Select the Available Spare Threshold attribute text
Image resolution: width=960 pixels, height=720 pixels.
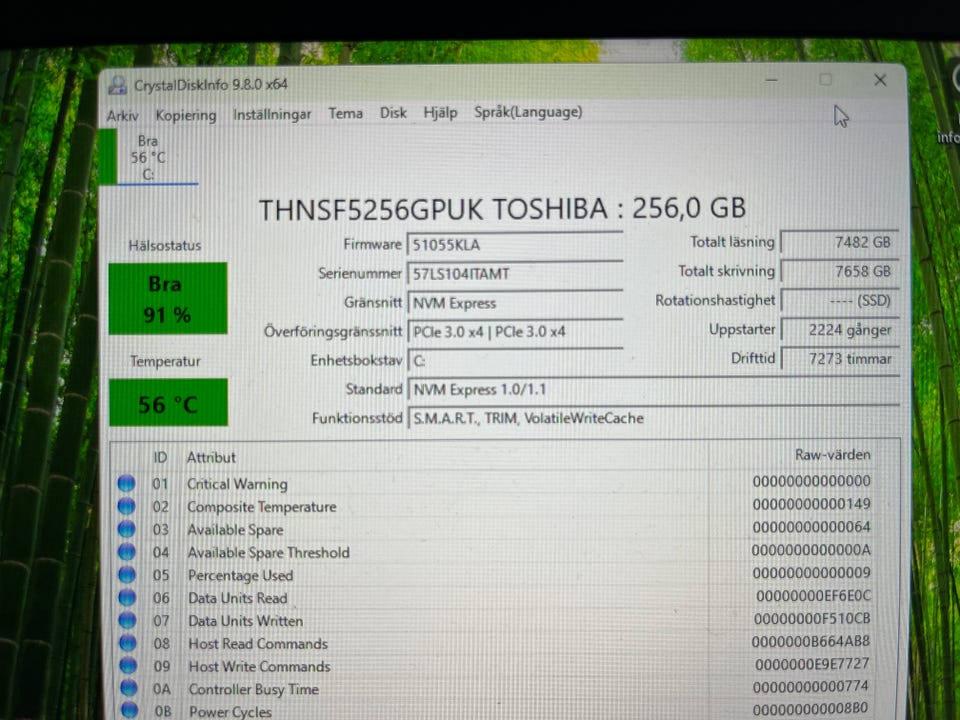(268, 553)
